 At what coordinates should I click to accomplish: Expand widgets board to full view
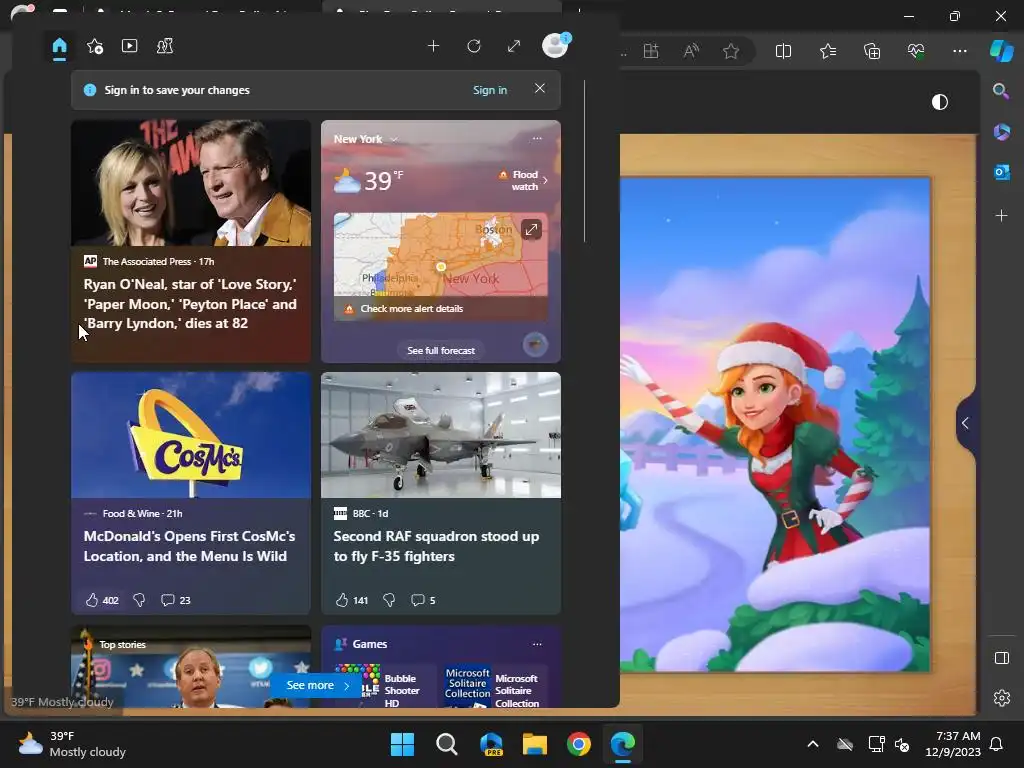coord(514,46)
